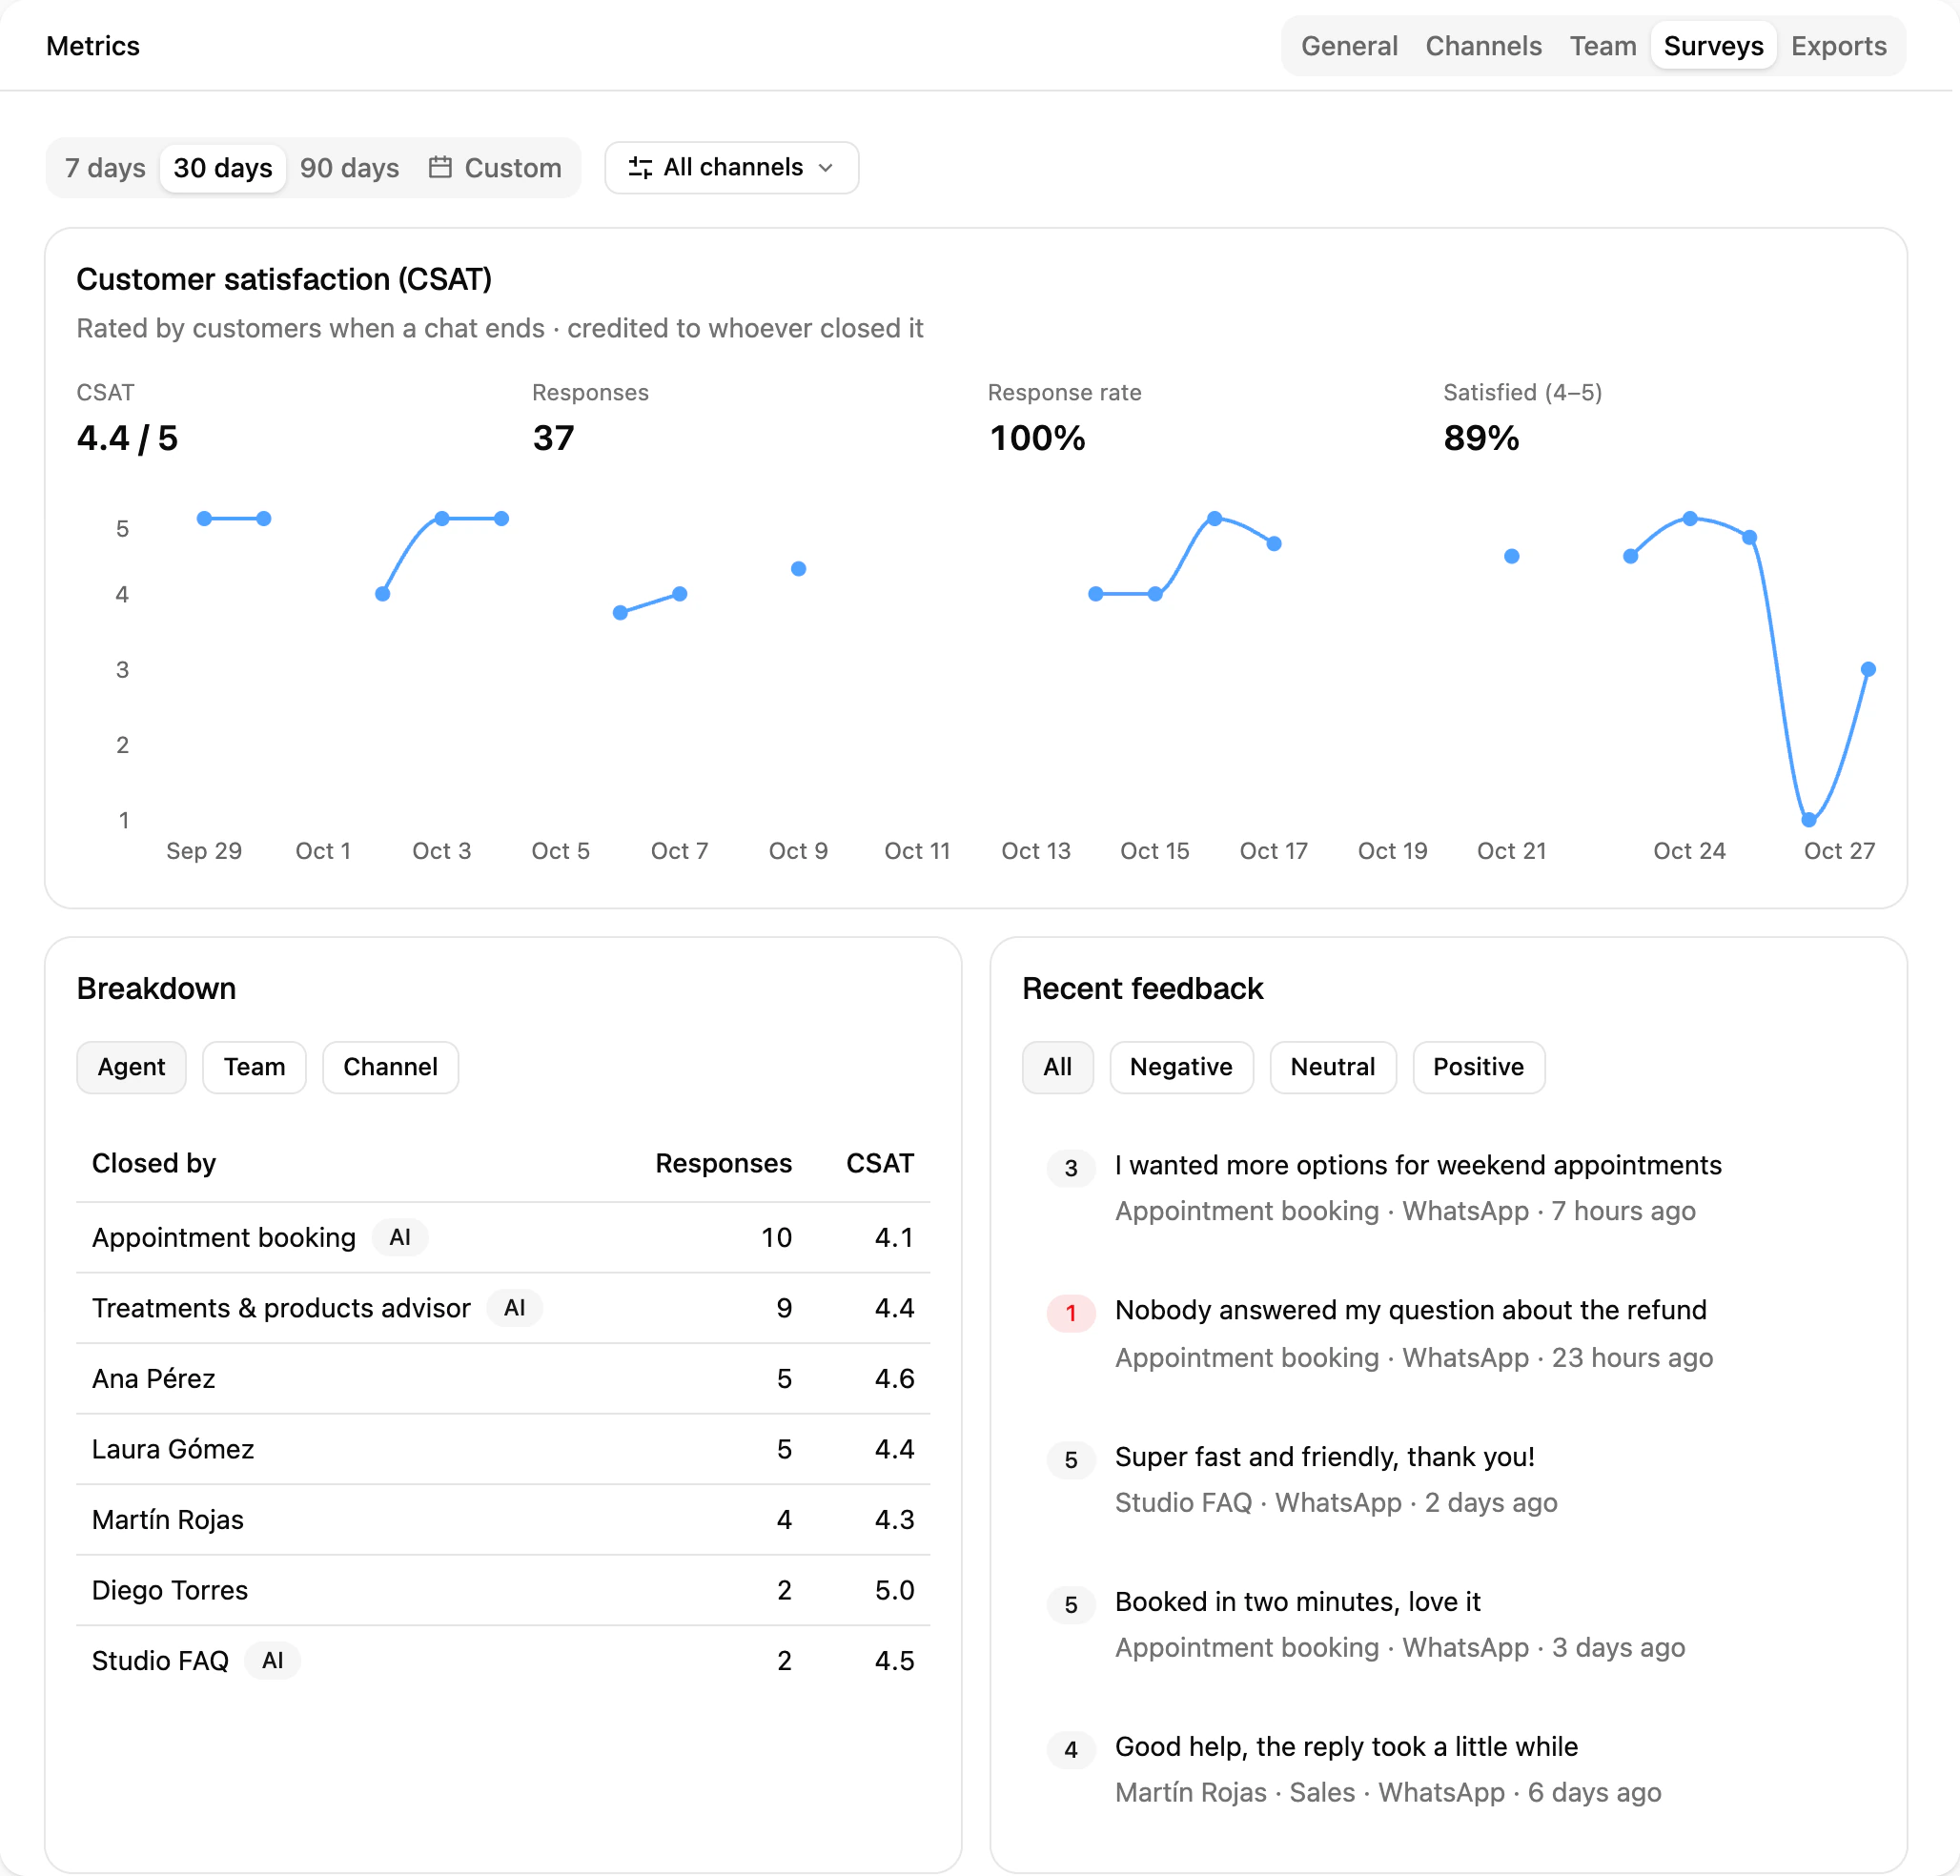The width and height of the screenshot is (1960, 1876).
Task: Click the AI badge next to Appointment booking
Action: 400,1237
